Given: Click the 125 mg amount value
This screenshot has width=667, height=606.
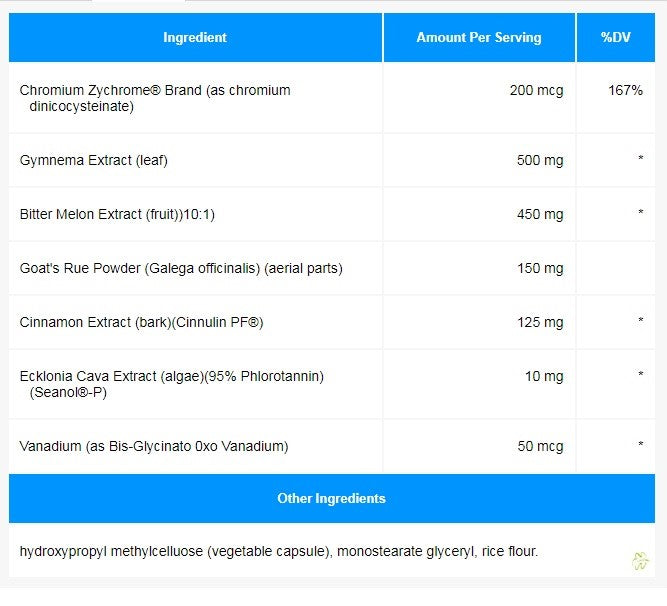Looking at the screenshot, I should [540, 322].
